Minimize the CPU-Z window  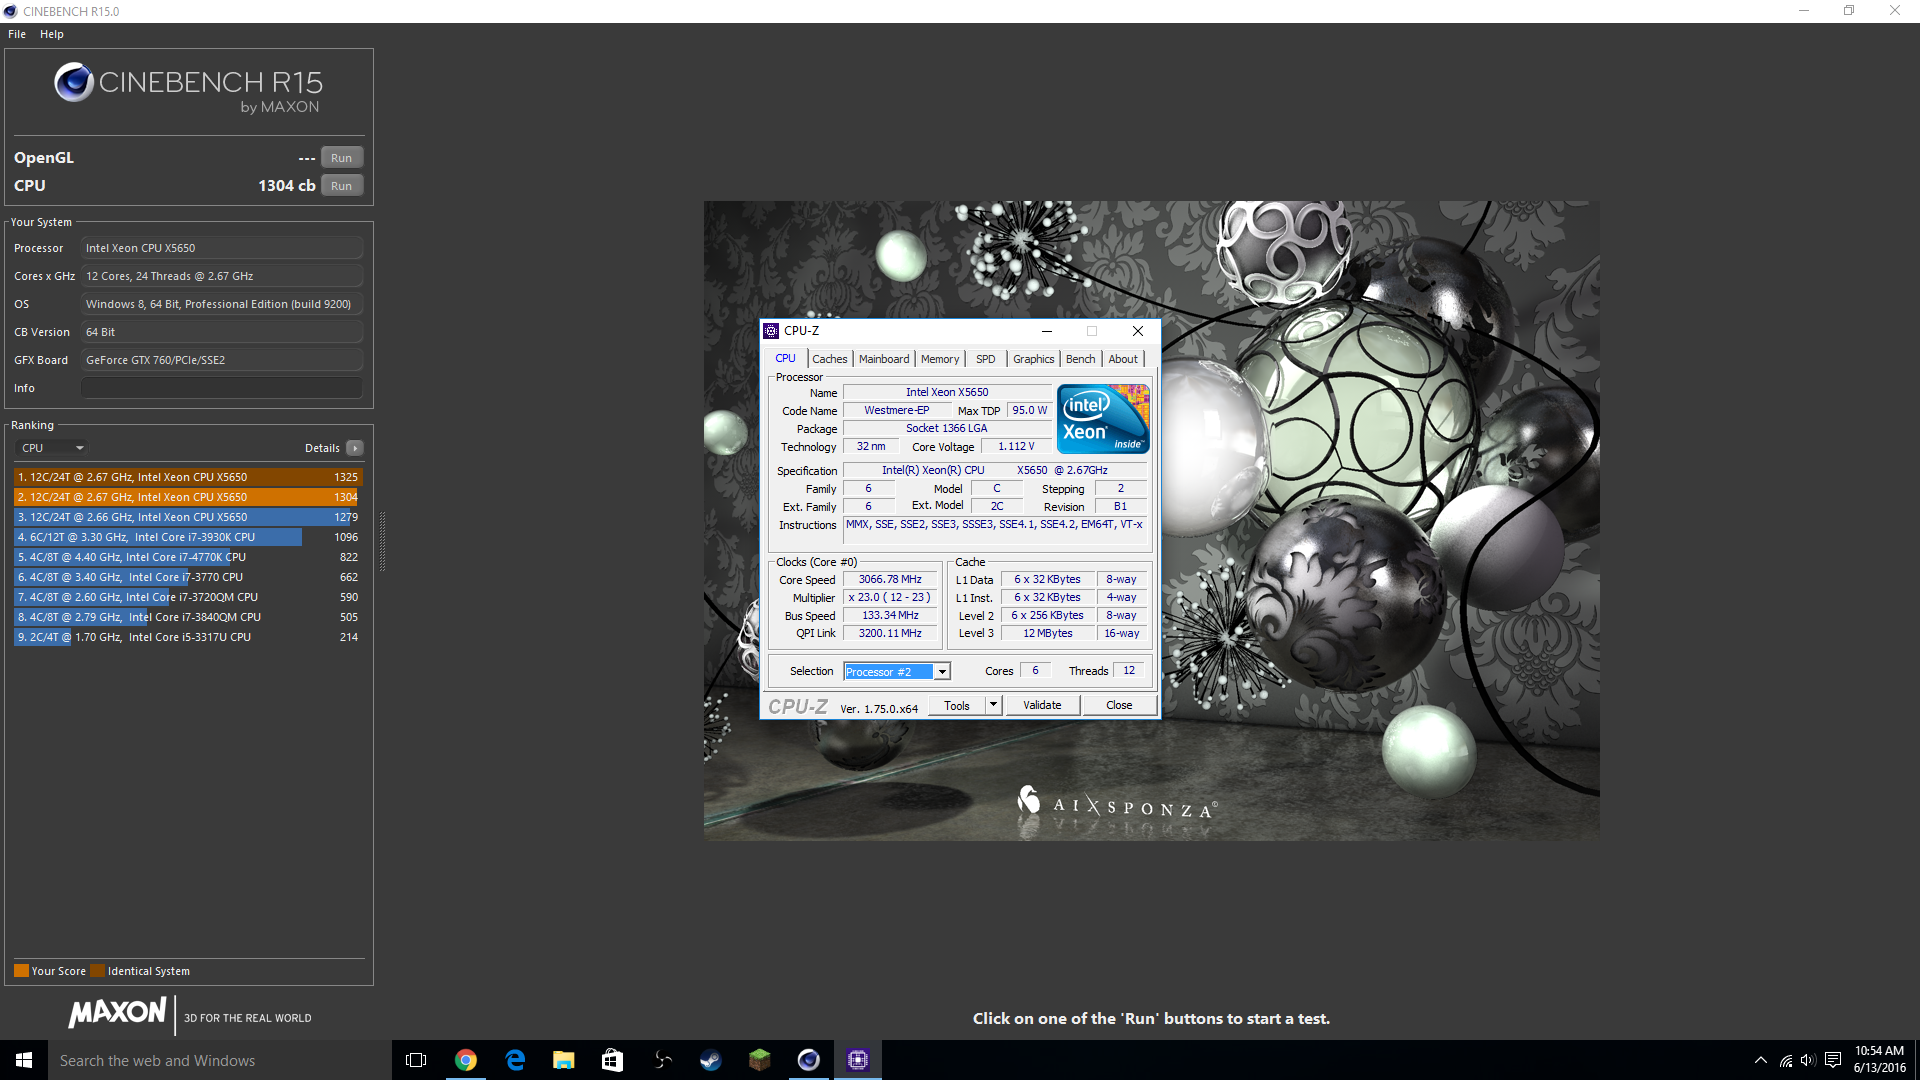[x=1047, y=331]
